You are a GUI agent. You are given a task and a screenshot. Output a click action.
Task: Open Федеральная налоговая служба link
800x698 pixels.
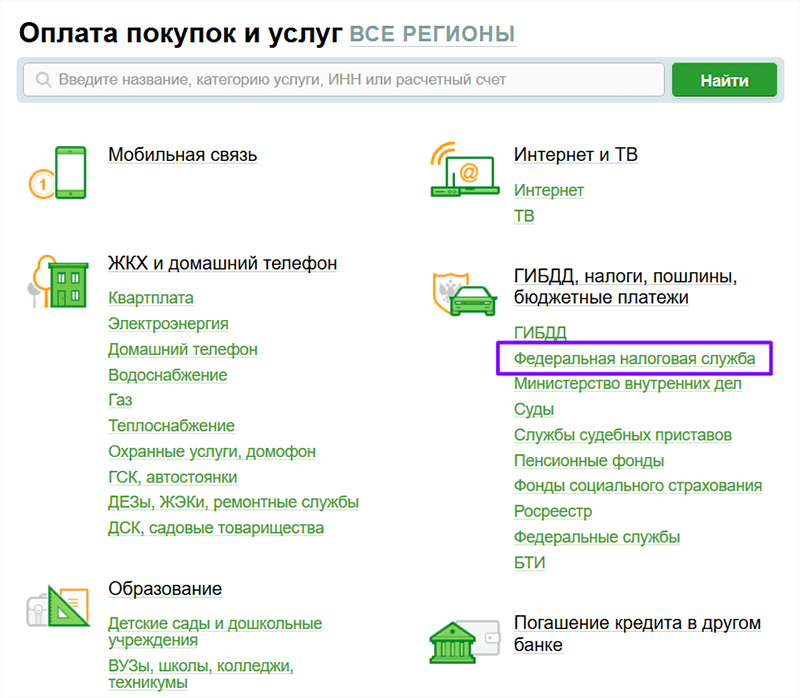pos(634,359)
